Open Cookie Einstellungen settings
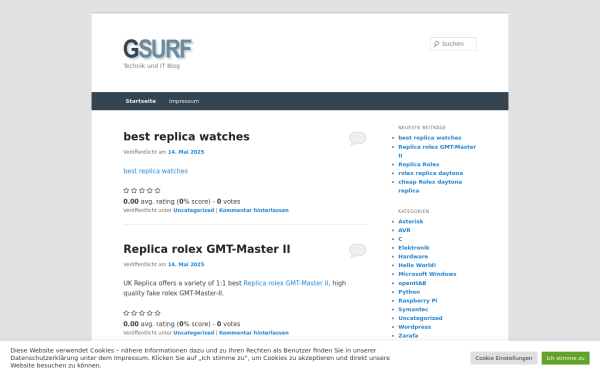This screenshot has width=600, height=375. (504, 358)
